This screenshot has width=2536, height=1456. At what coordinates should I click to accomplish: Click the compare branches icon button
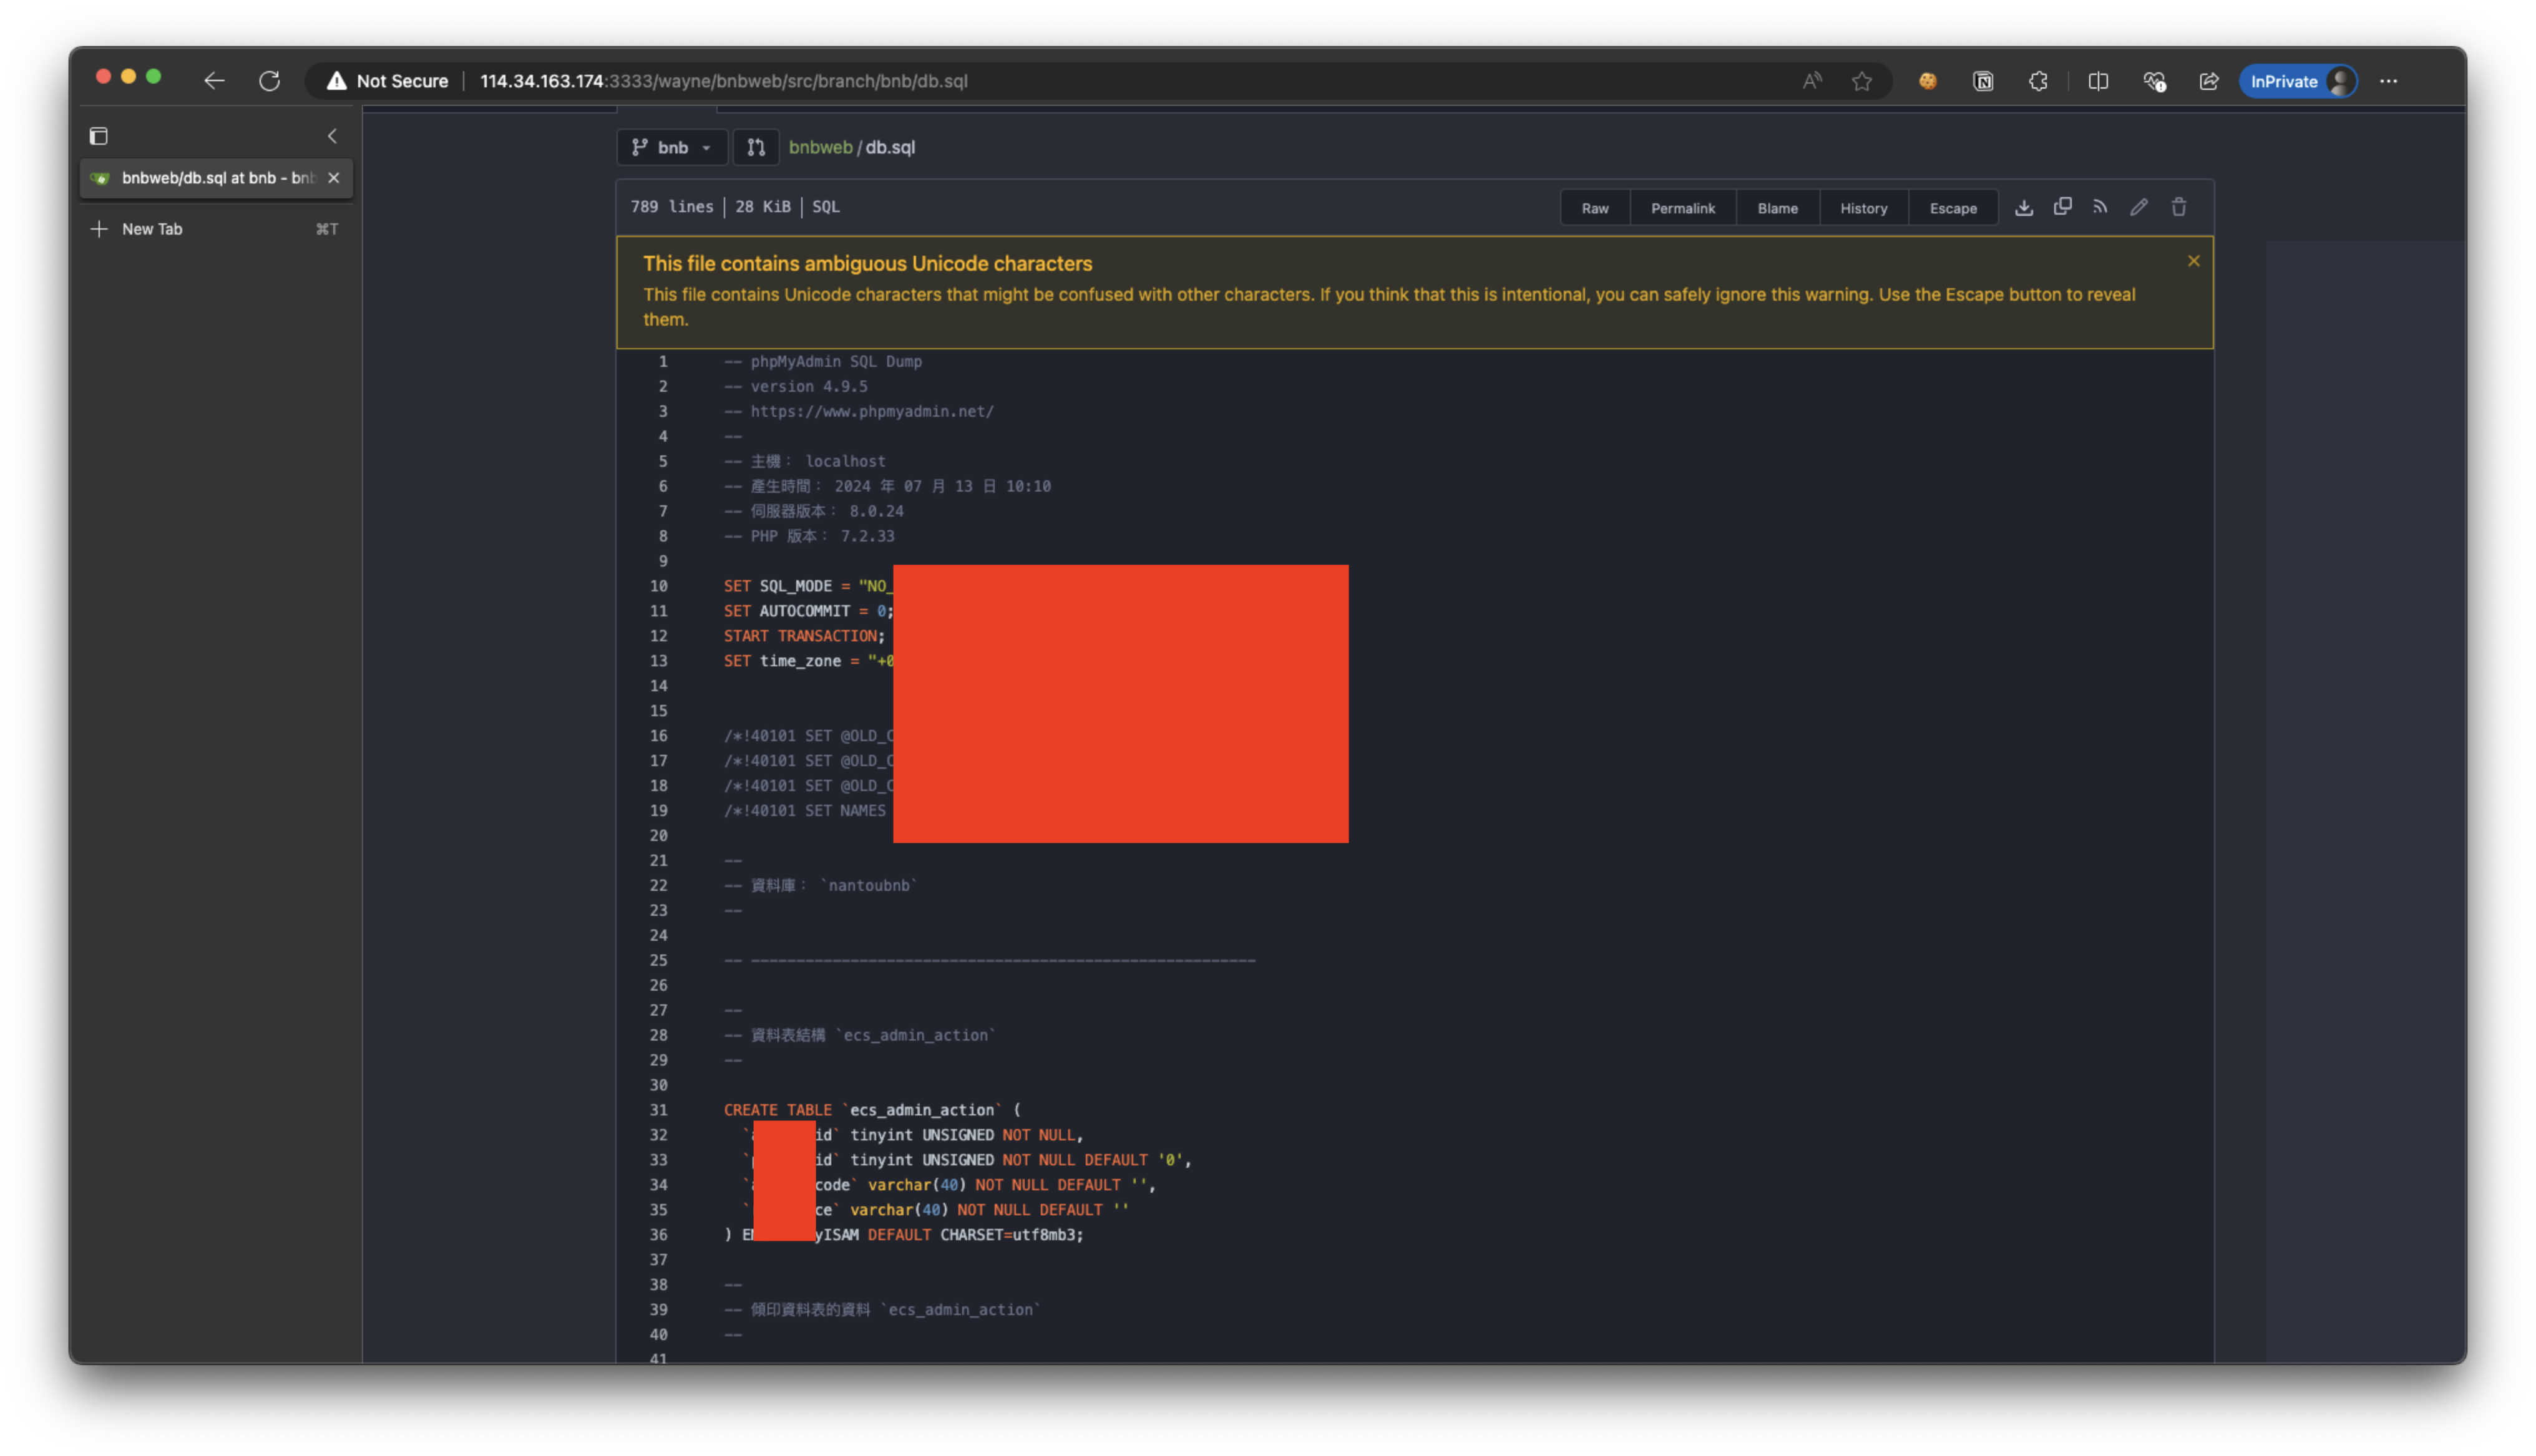(x=756, y=147)
